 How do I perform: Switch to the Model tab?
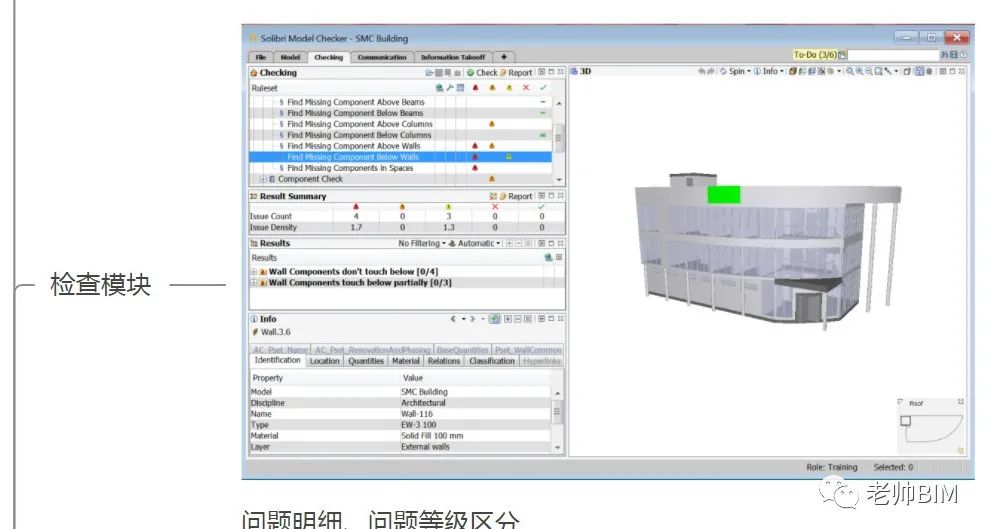(x=290, y=57)
